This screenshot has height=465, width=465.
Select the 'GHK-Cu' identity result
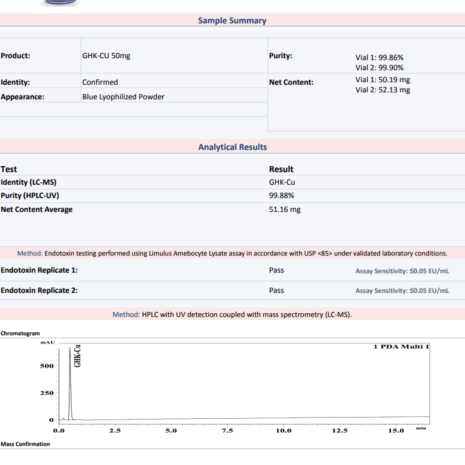(x=282, y=182)
